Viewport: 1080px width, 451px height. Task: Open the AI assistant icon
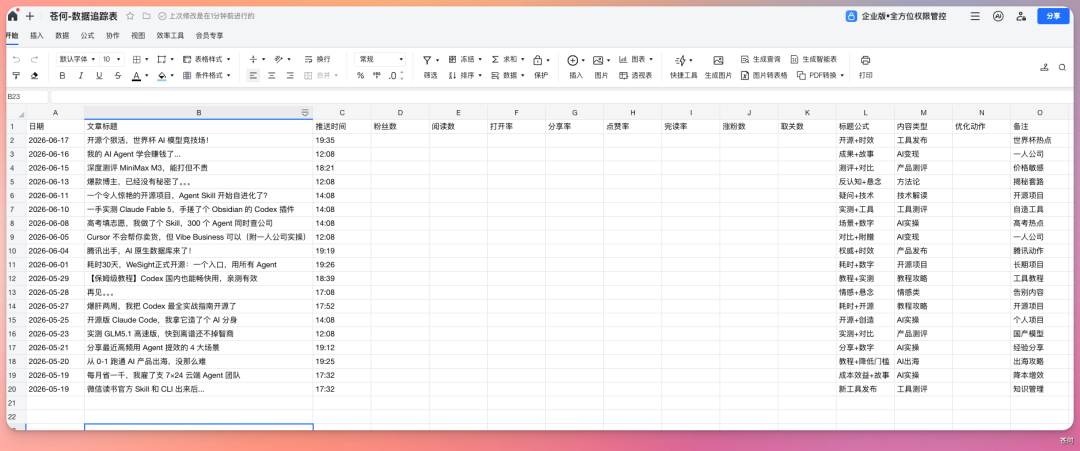(997, 16)
